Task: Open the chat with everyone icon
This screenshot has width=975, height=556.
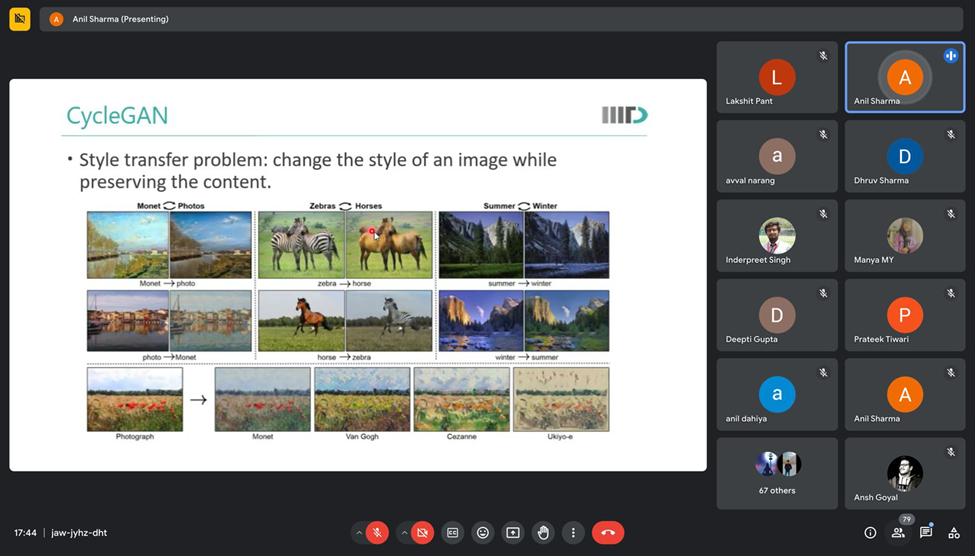Action: [x=926, y=533]
